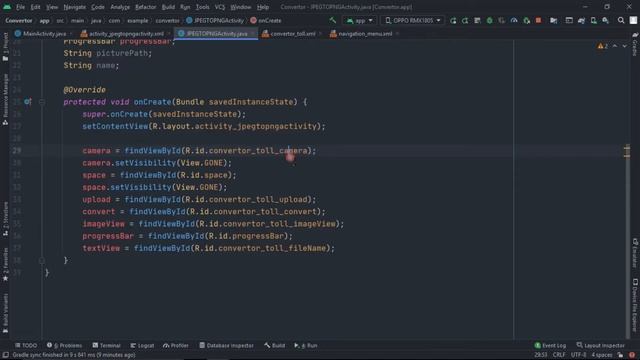Open the Layout Inspector
Image resolution: width=640 pixels, height=360 pixels.
point(600,345)
